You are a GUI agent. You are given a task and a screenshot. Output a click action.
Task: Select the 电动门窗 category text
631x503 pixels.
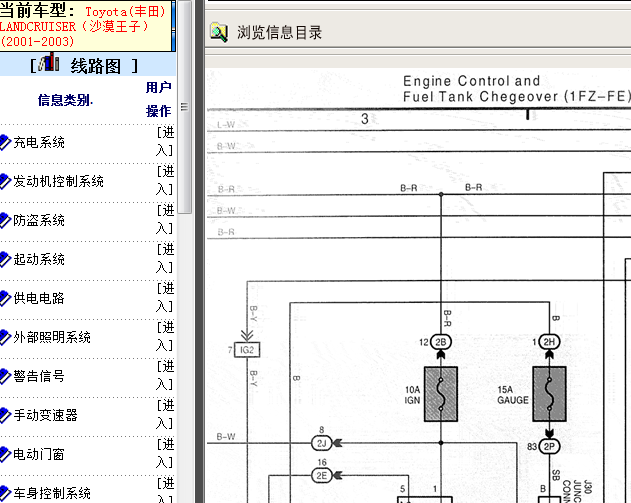point(39,454)
